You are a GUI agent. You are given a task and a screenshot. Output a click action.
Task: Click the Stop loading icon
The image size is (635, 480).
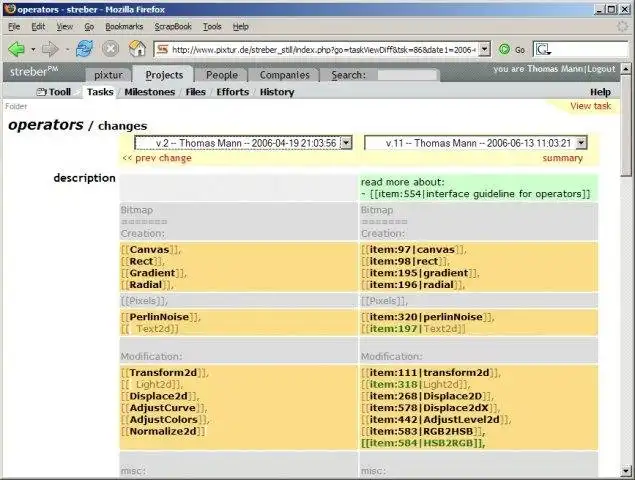(110, 49)
